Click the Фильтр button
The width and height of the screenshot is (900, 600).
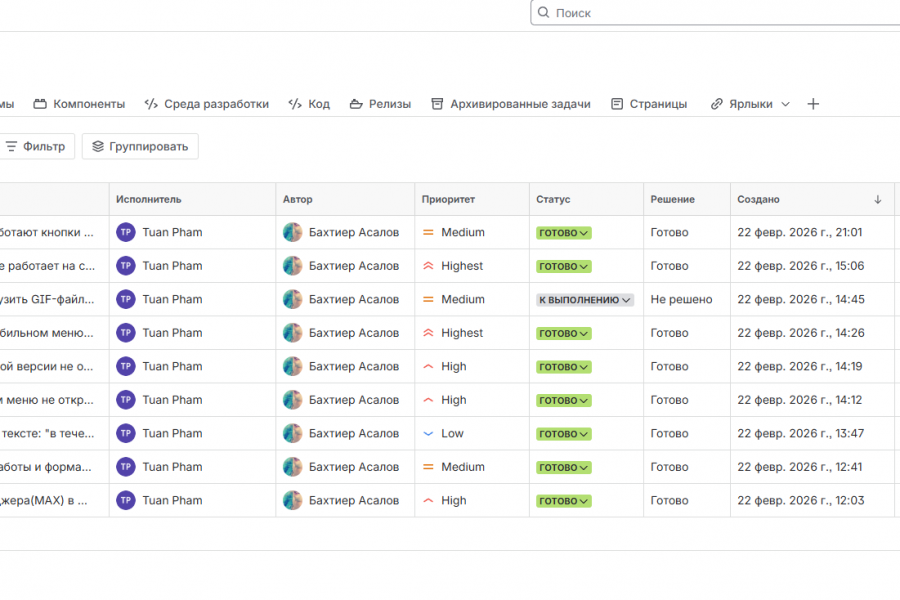(x=36, y=147)
